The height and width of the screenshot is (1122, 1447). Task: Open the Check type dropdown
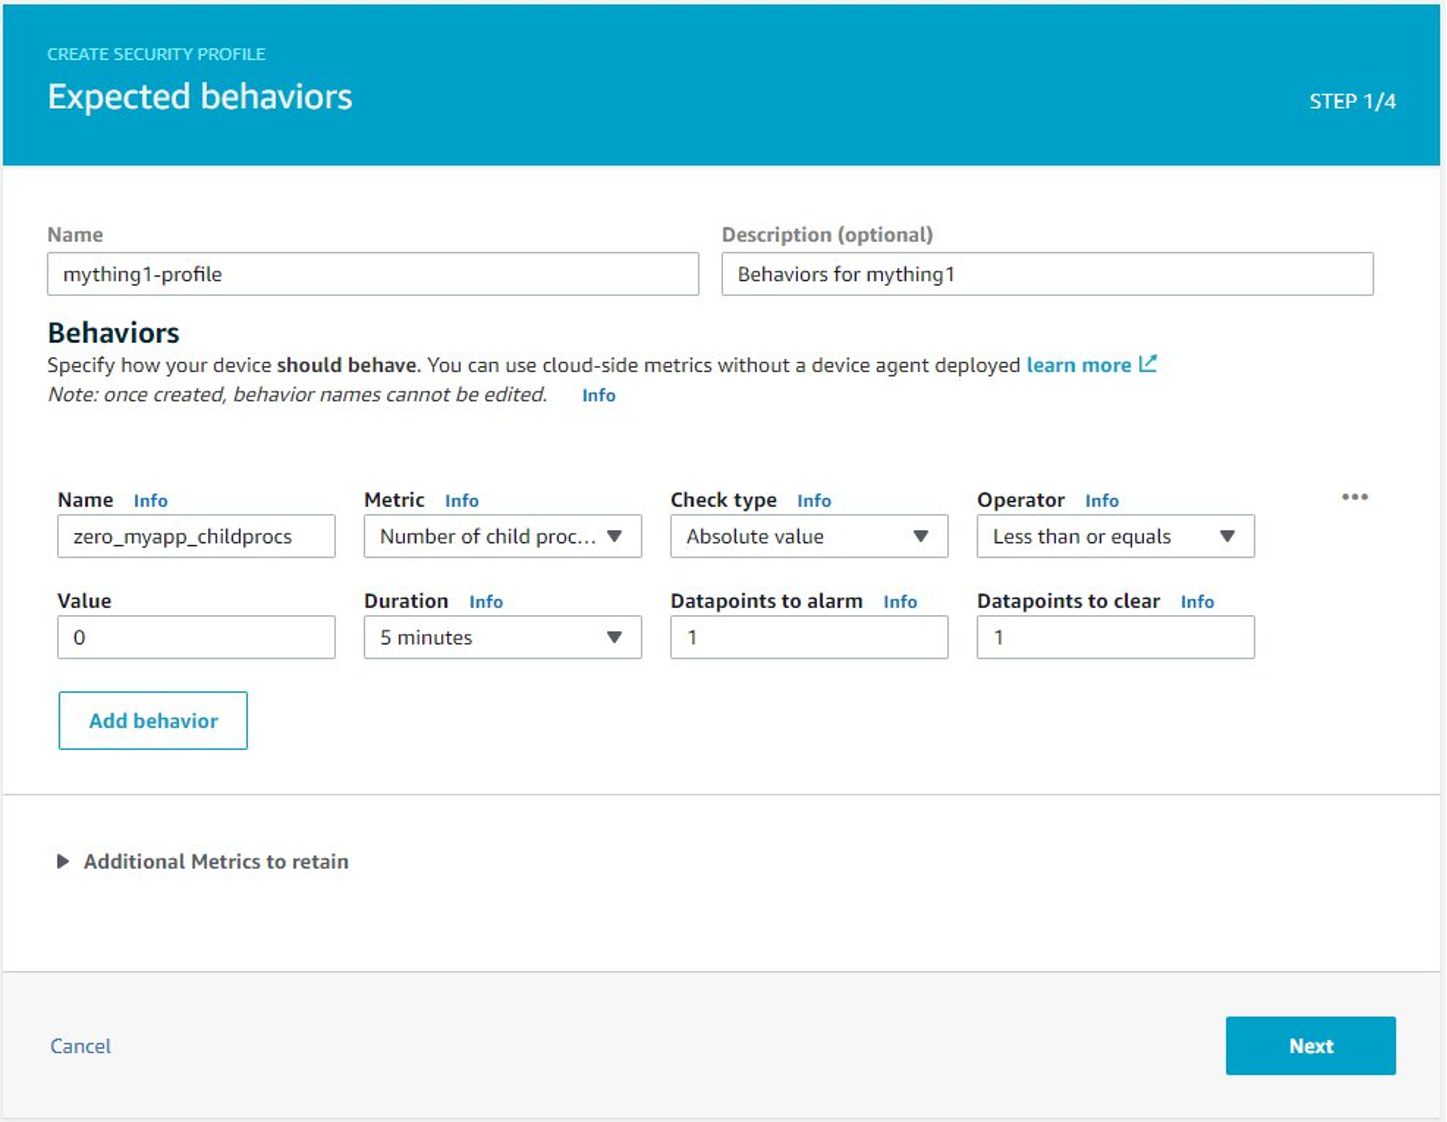click(x=808, y=537)
